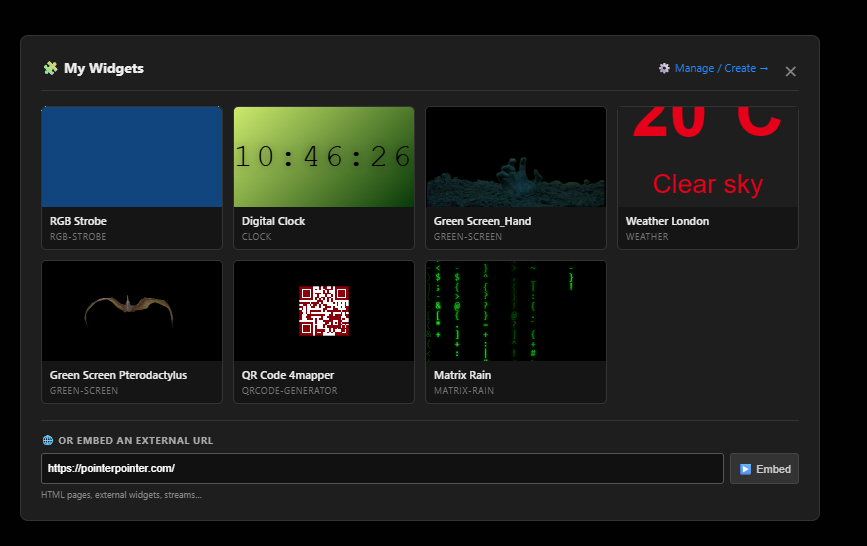Click the 'RGB-STROBE' type label

coord(78,237)
